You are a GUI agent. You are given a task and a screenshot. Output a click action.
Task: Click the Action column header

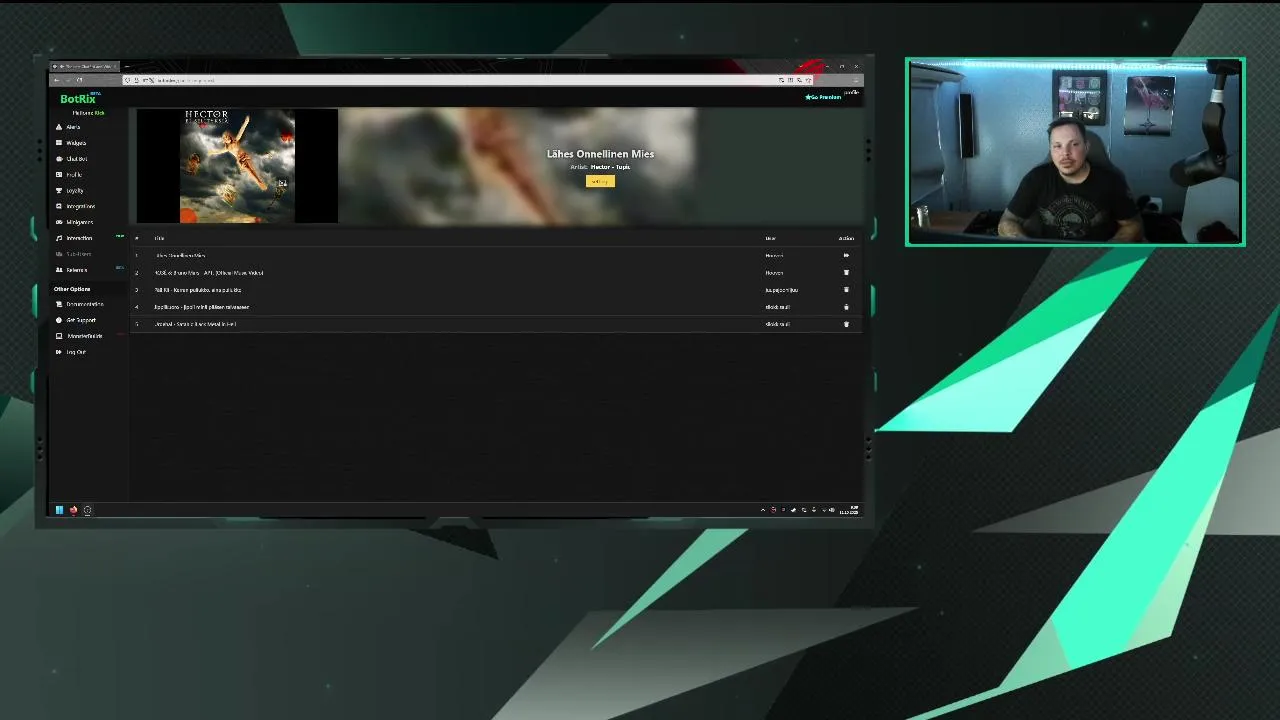click(x=846, y=238)
